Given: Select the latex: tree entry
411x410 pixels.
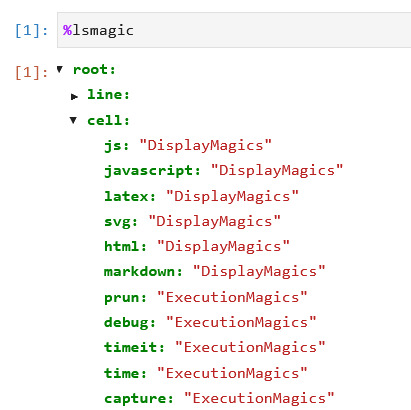Looking at the screenshot, I should point(201,196).
